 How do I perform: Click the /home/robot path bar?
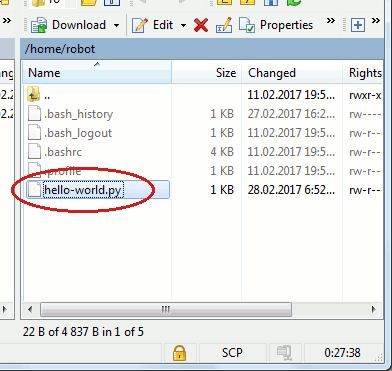202,49
